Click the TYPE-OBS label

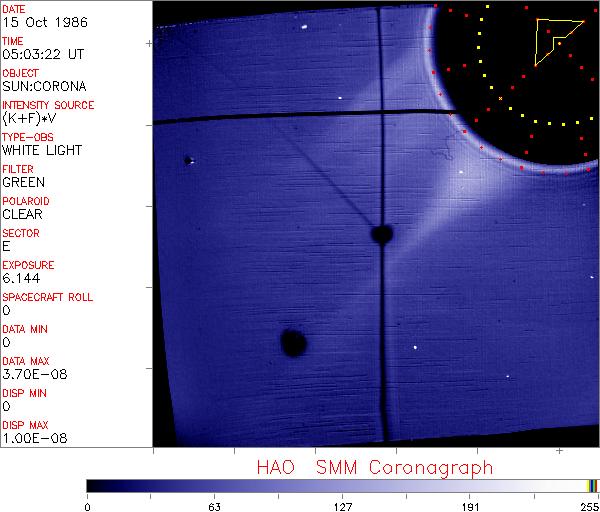(28, 137)
